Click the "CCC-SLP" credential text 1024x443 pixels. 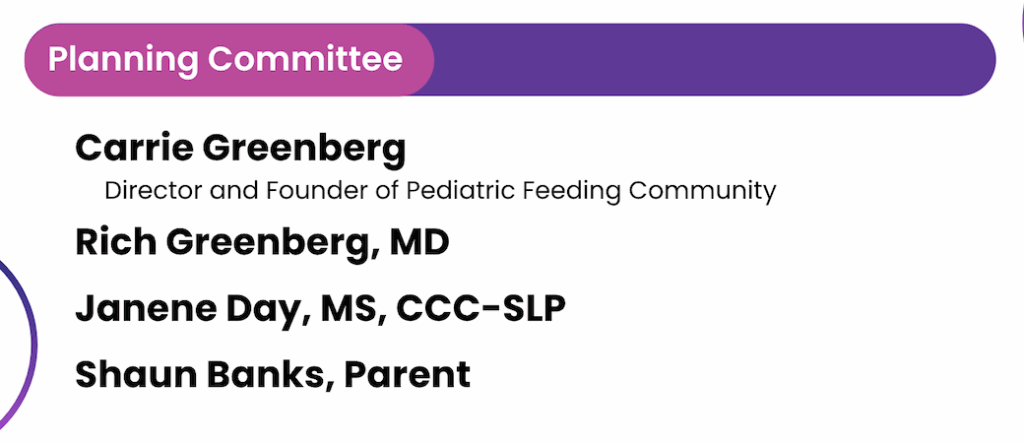481,308
